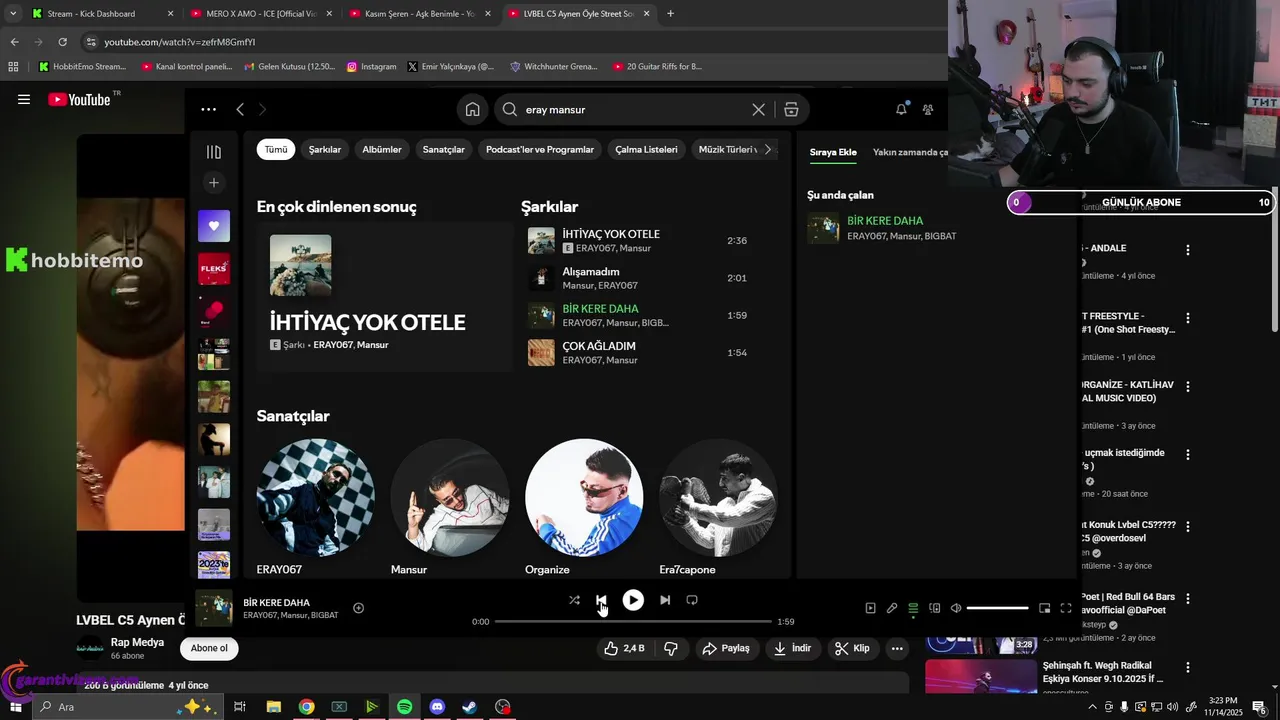Open Liked Songs heart playlist
This screenshot has width=1280, height=720.
click(x=214, y=226)
